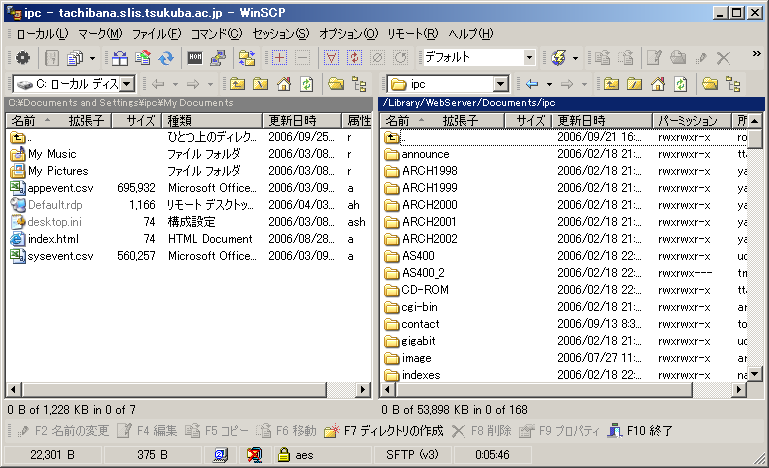Click the aes encryption lock icon
The image size is (769, 468).
283,455
